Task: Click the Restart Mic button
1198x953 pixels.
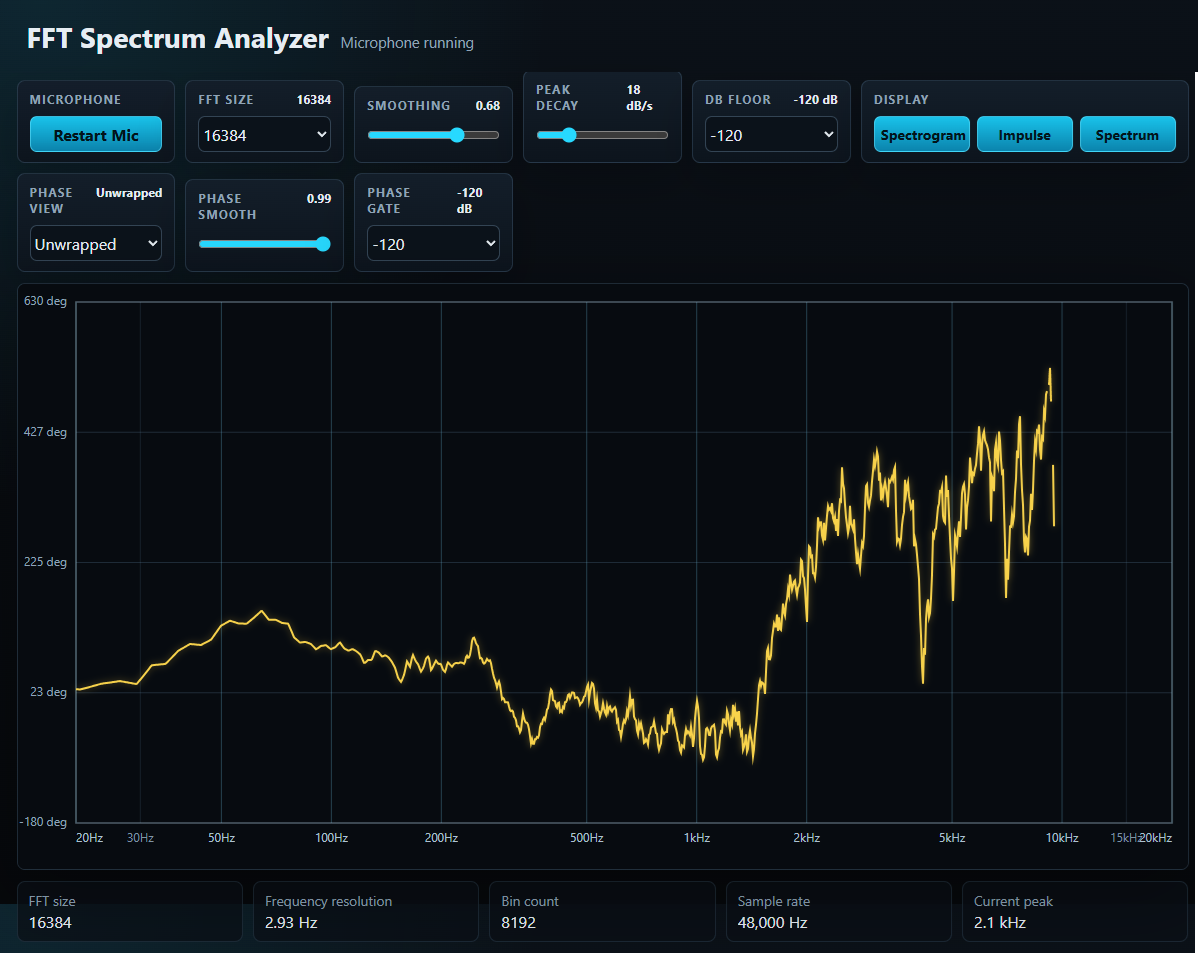Action: [96, 135]
